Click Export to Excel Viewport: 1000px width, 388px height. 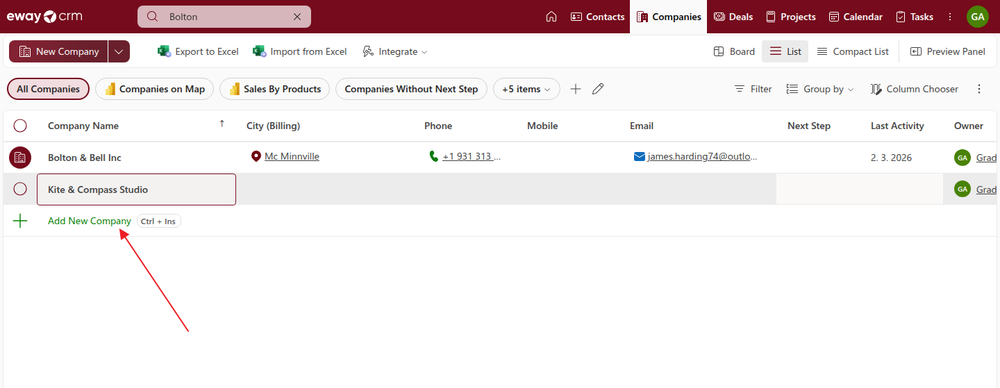click(198, 52)
